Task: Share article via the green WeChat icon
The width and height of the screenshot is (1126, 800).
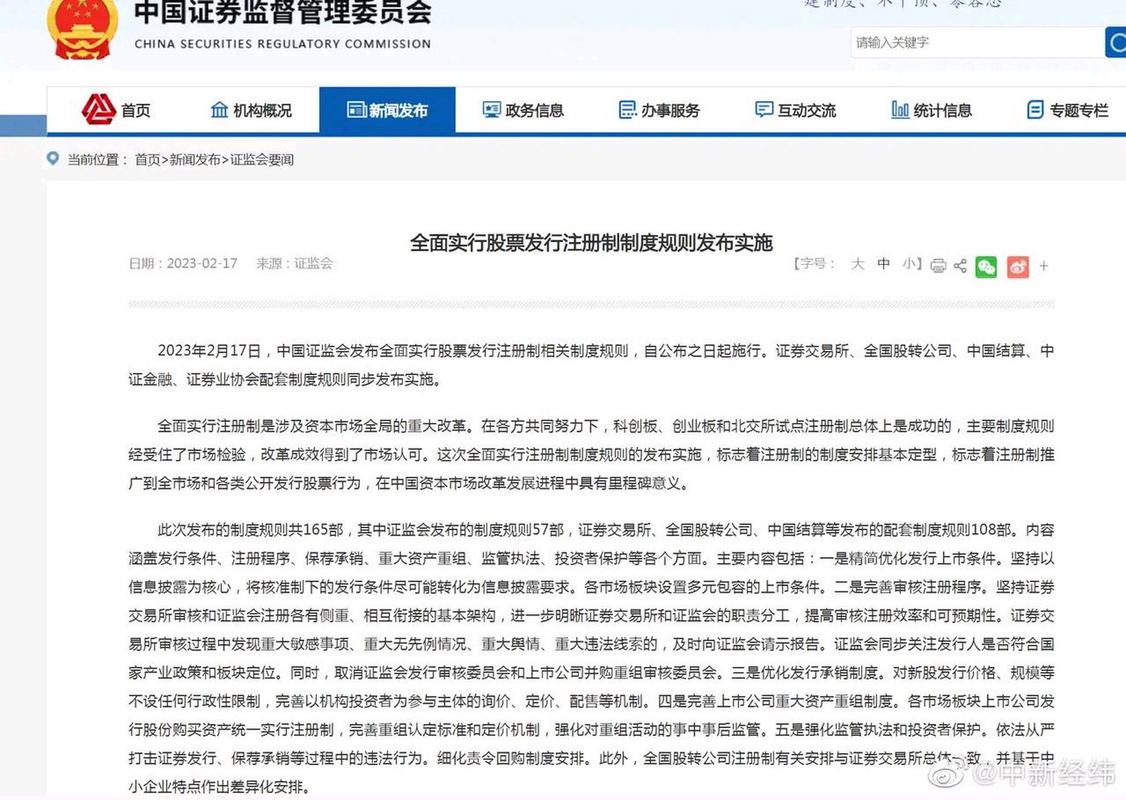Action: click(x=986, y=266)
